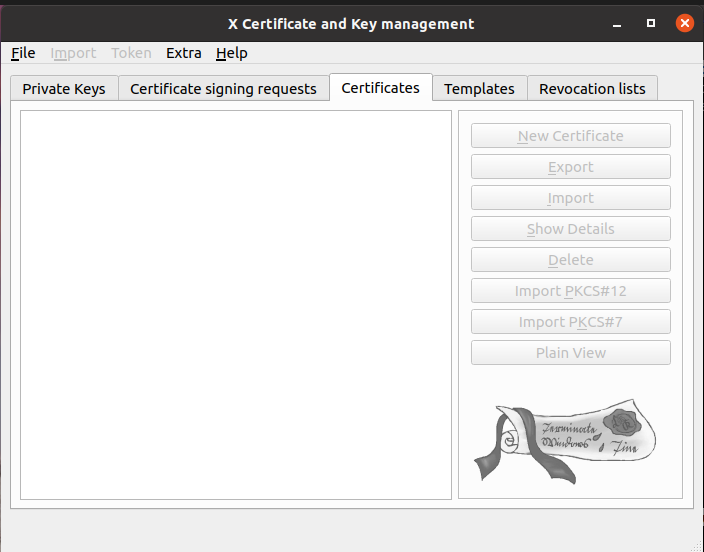The image size is (704, 552).
Task: Click the Import button in side panel
Action: coord(570,198)
